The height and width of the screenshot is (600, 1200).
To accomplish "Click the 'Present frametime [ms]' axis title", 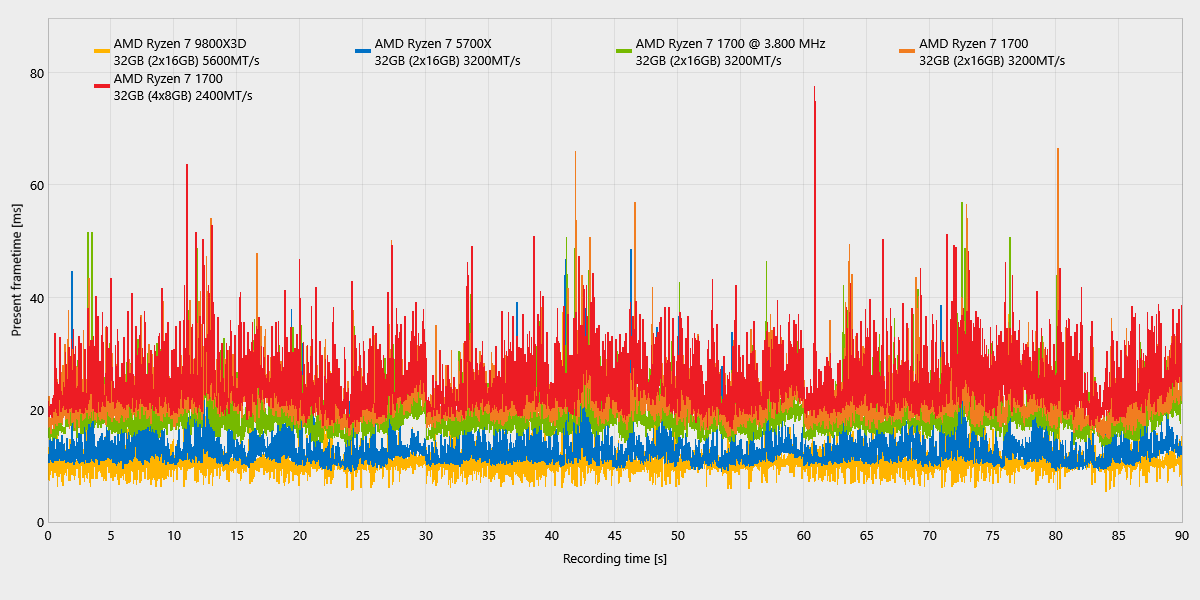I will pyautogui.click(x=17, y=270).
